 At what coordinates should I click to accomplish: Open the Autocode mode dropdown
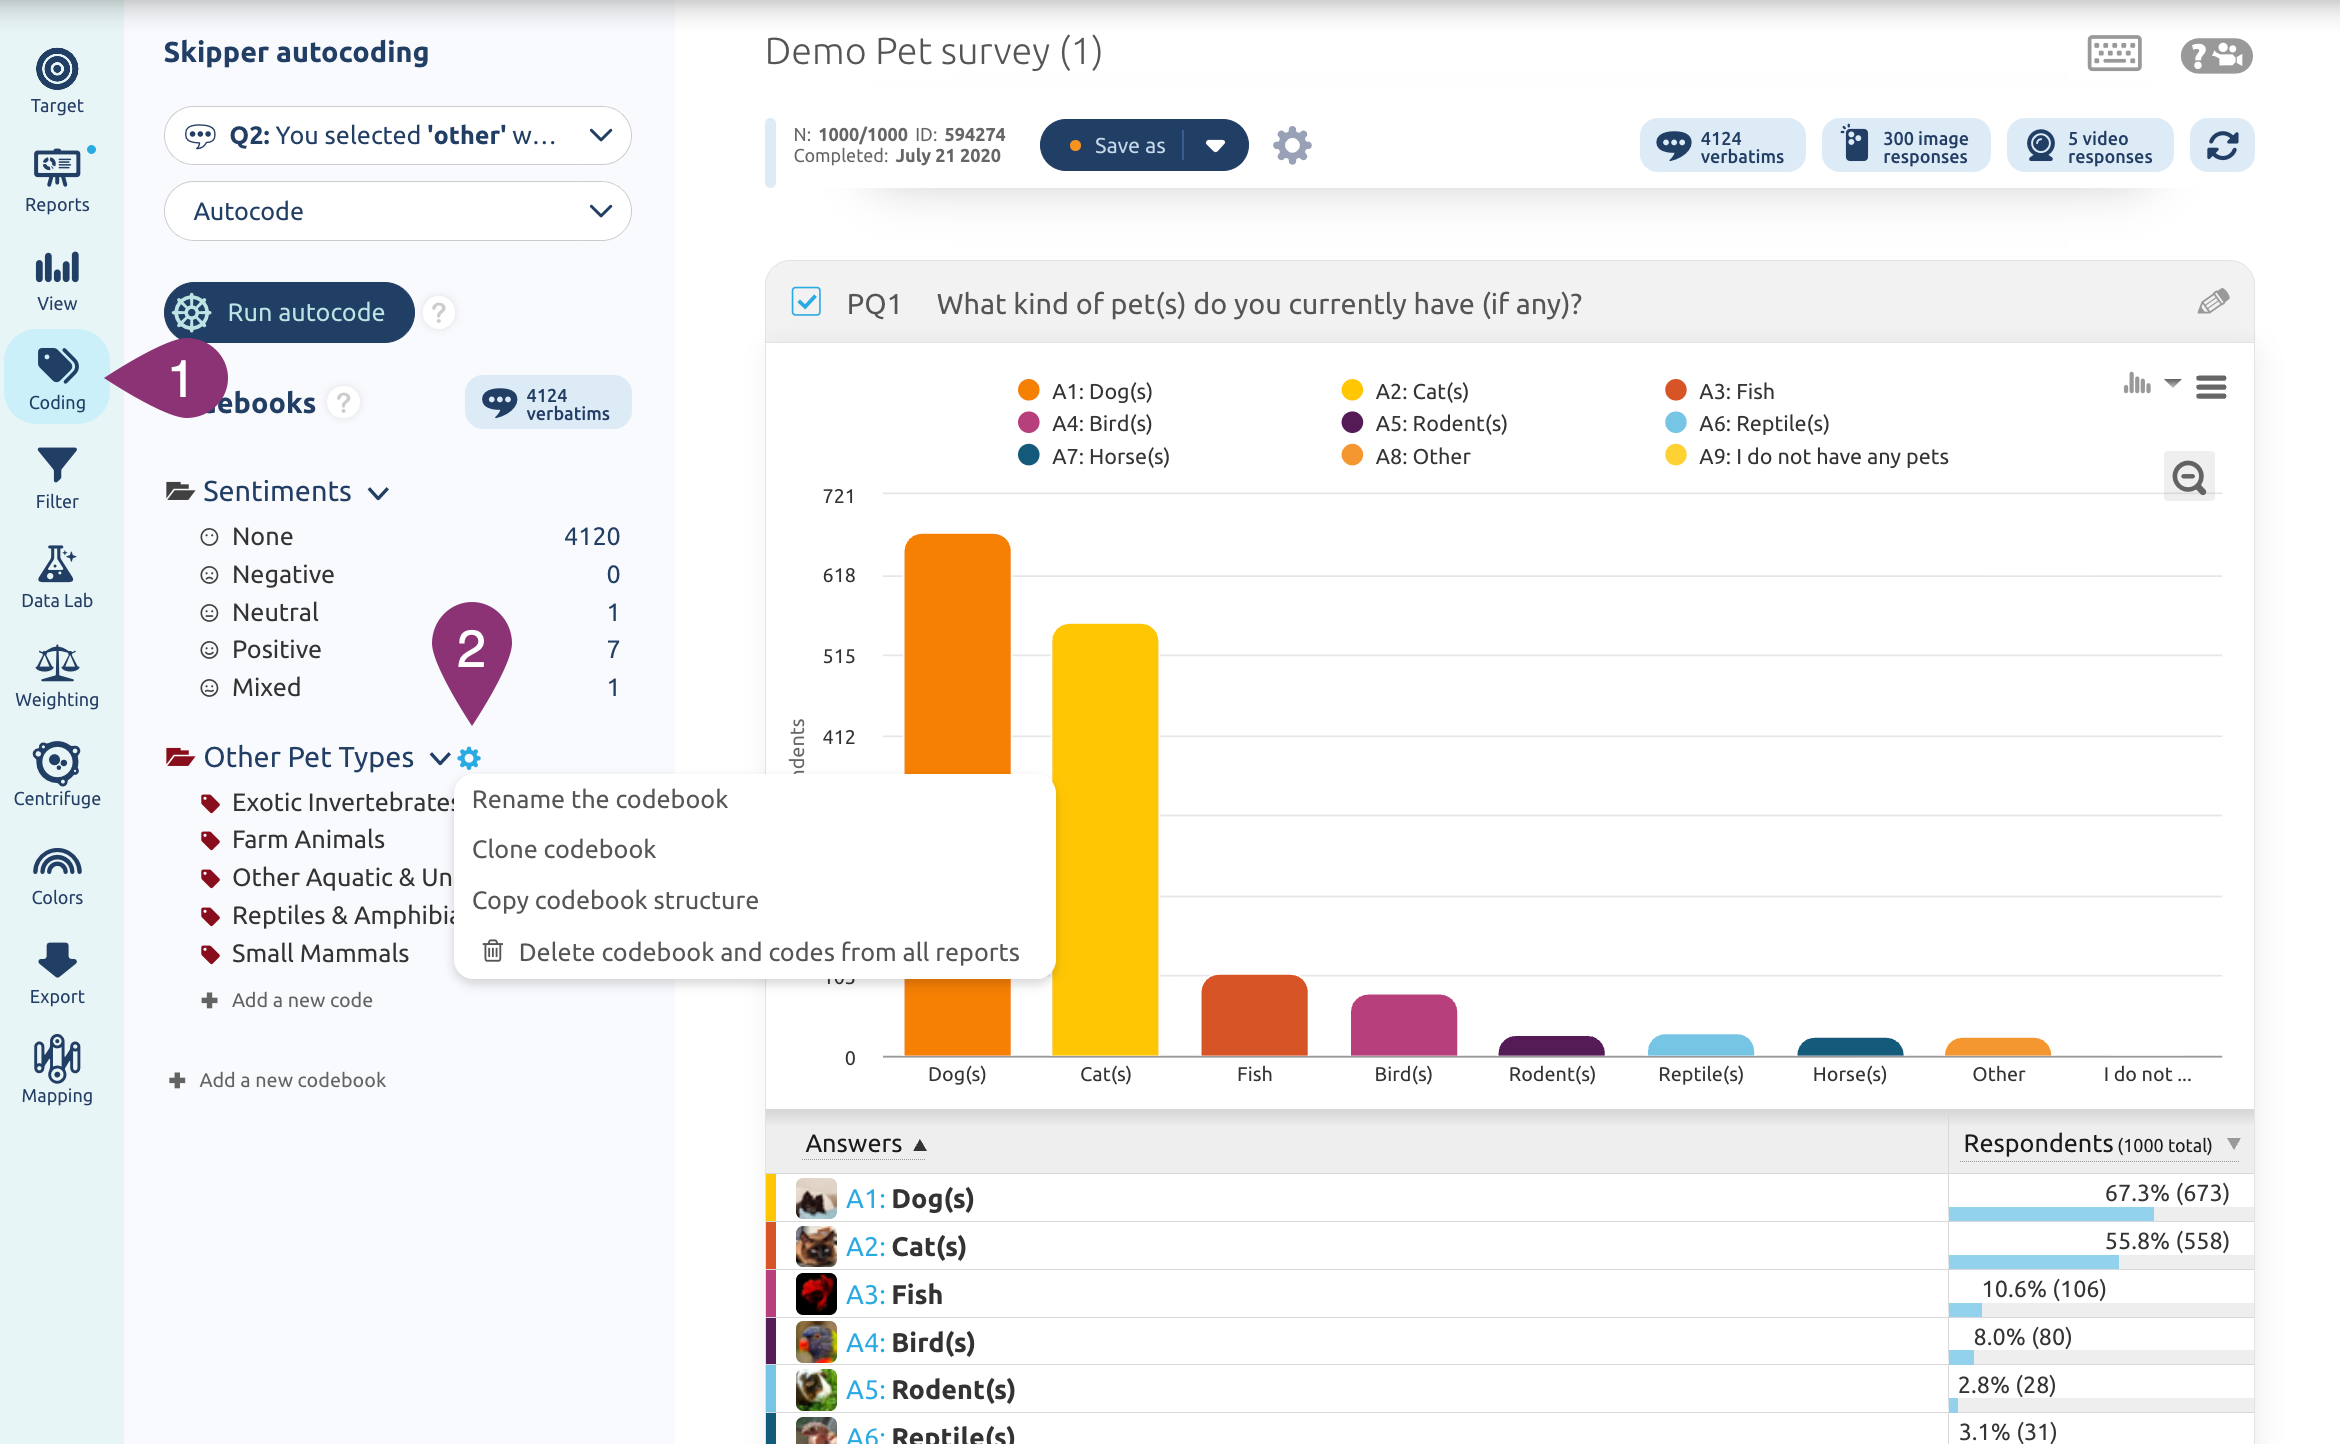(x=397, y=211)
